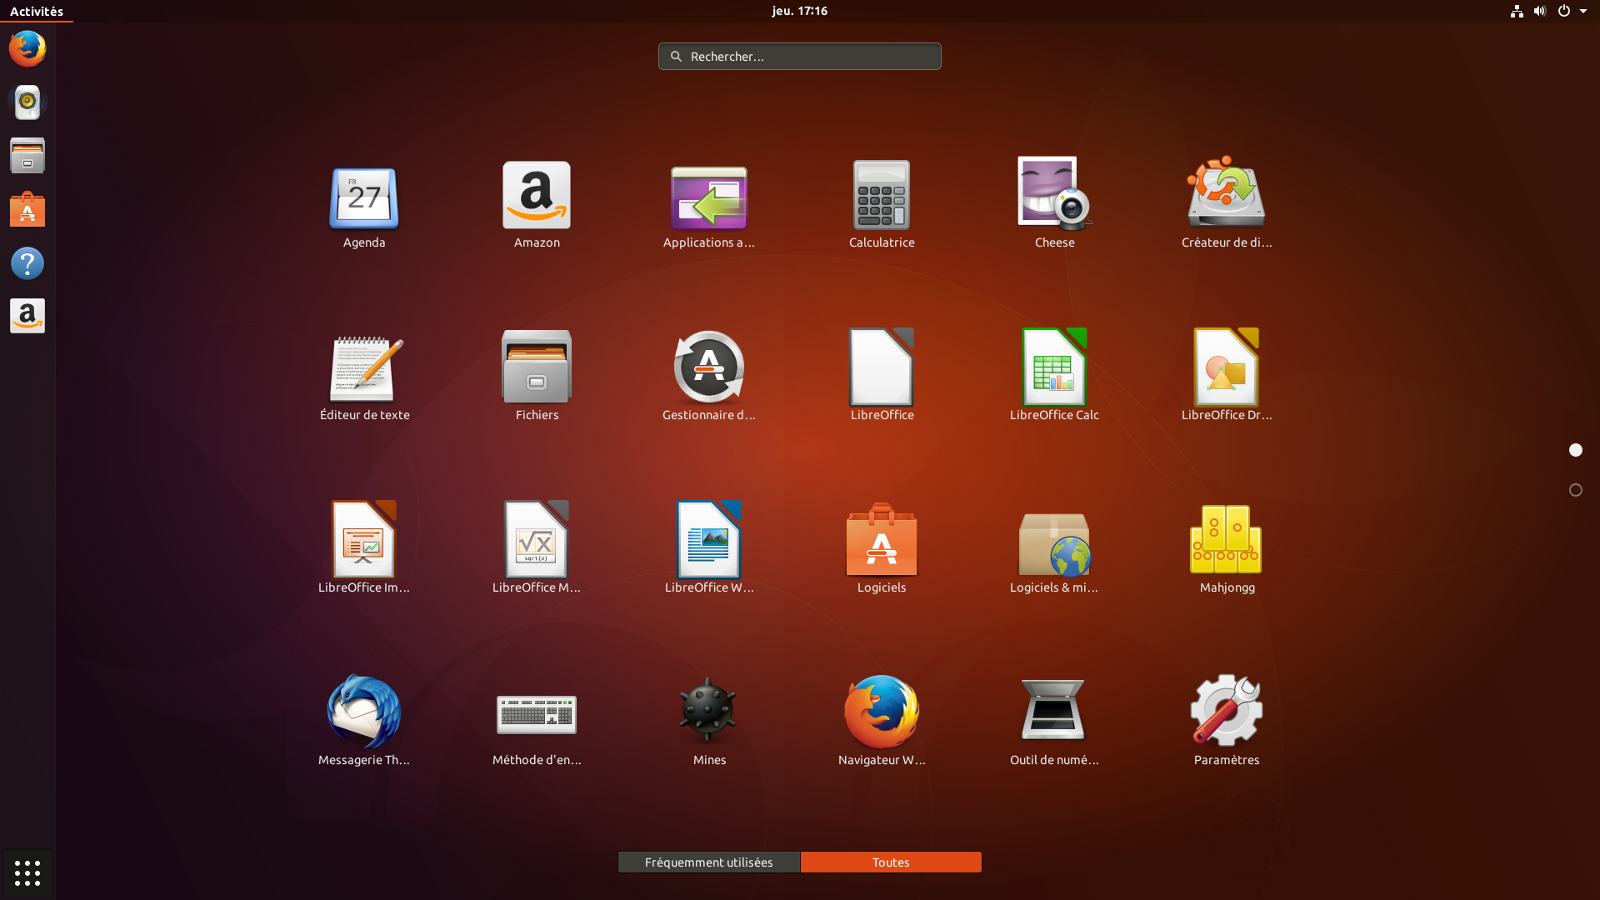
Task: Launch Fichiers from the app grid
Action: tap(537, 367)
